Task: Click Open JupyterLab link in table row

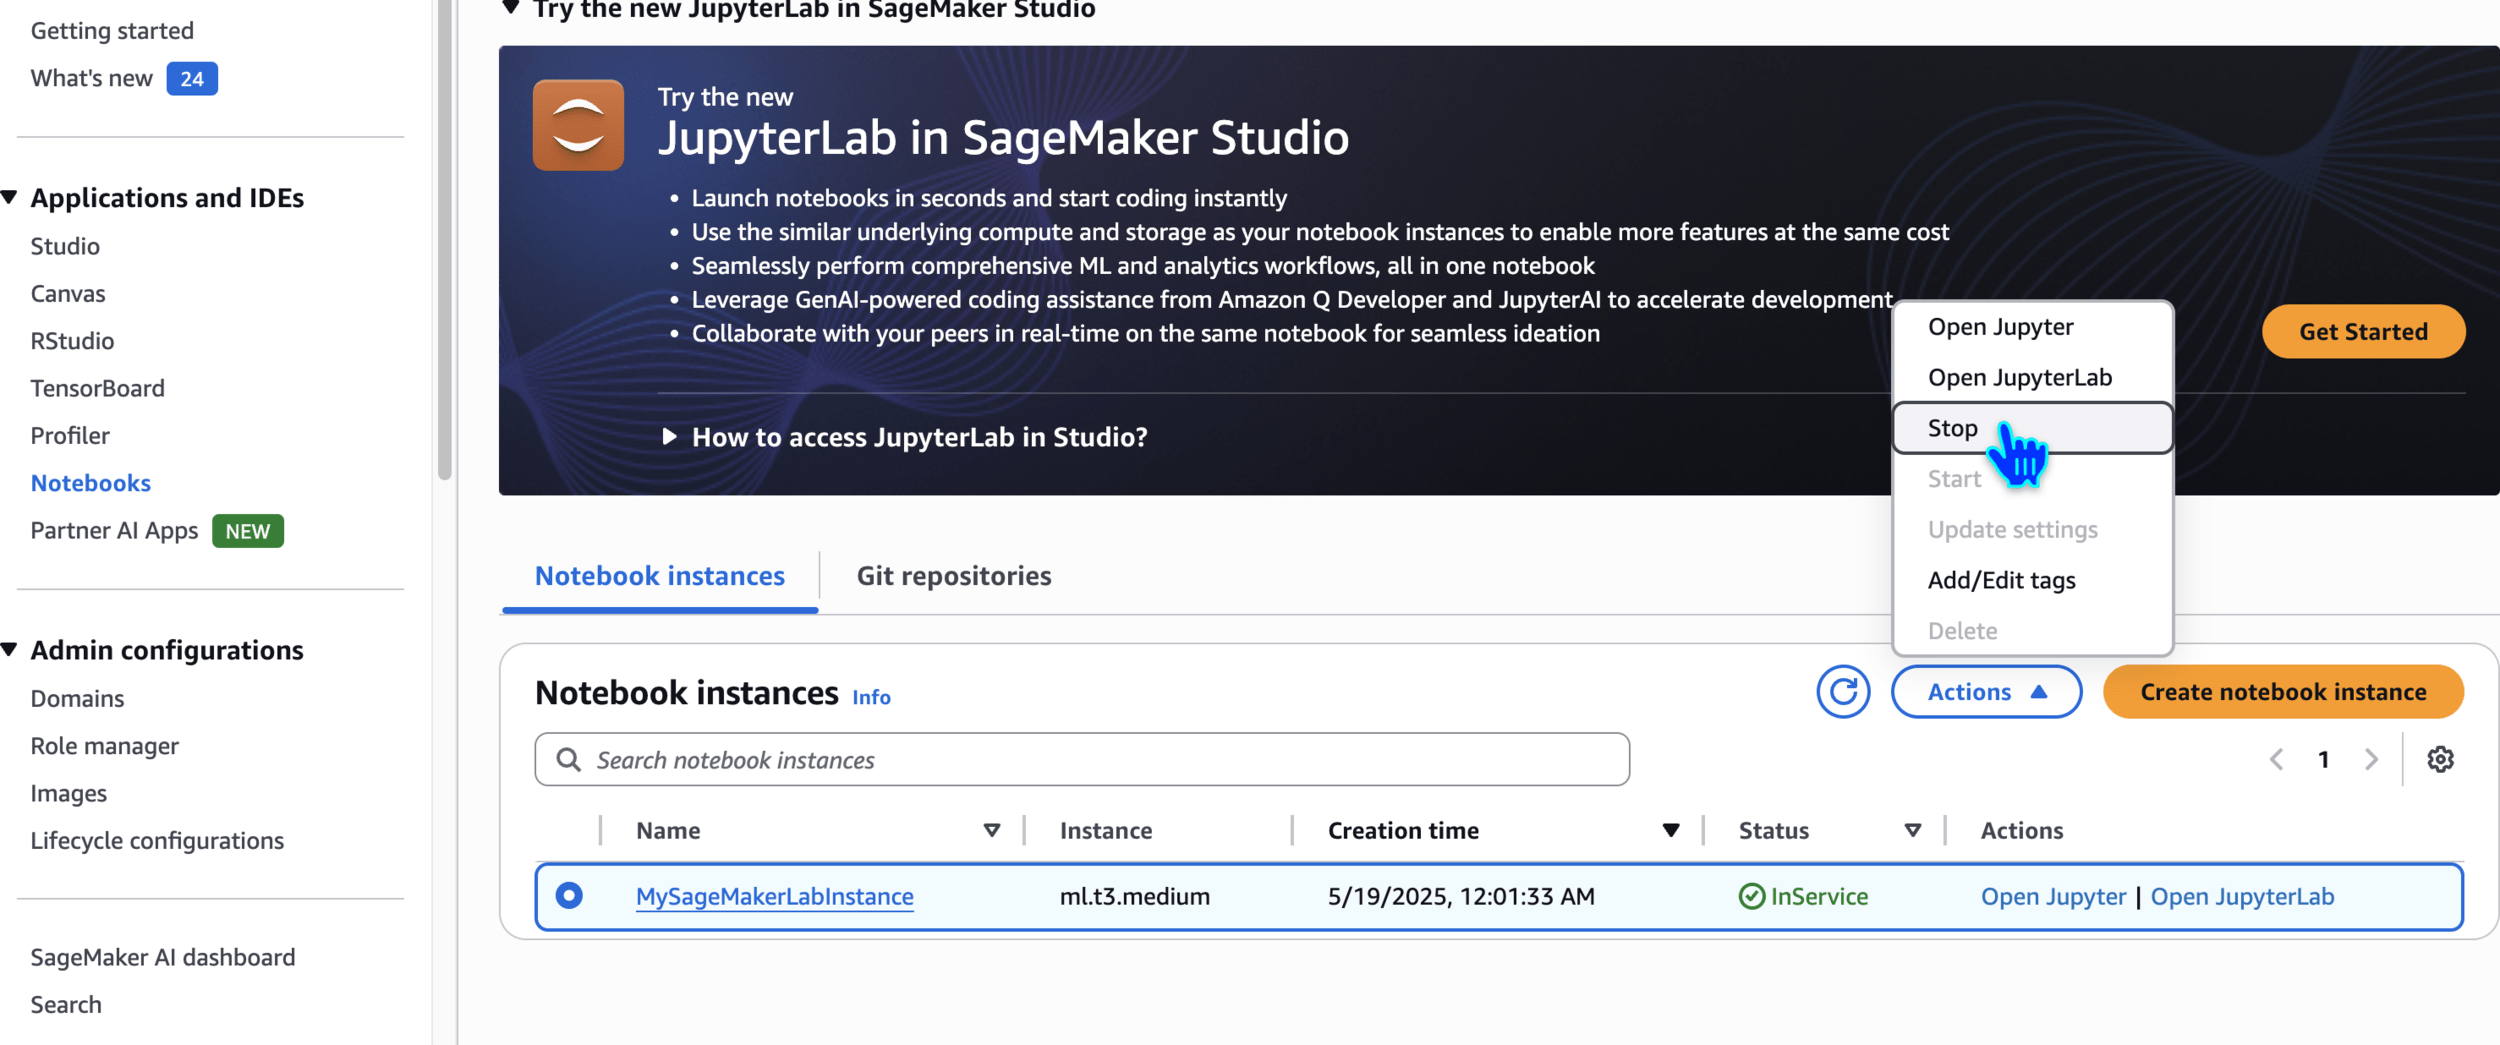Action: 2242,896
